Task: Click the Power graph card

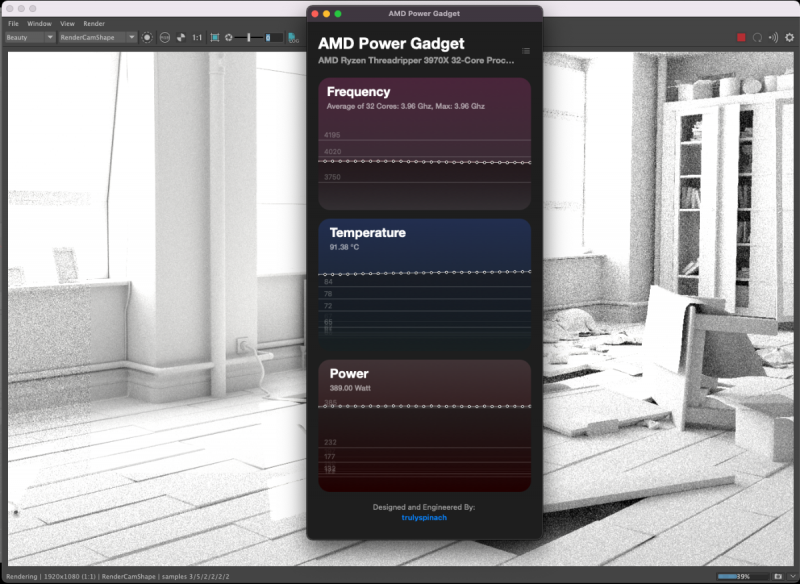Action: (x=424, y=426)
